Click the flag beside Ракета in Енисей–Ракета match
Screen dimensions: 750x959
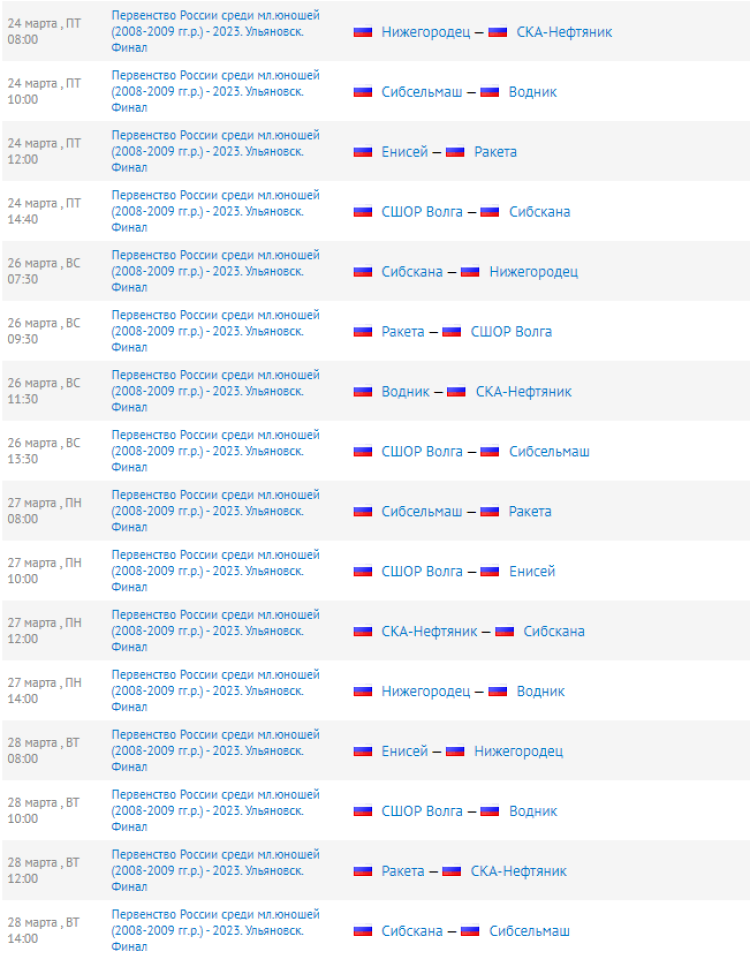click(455, 152)
